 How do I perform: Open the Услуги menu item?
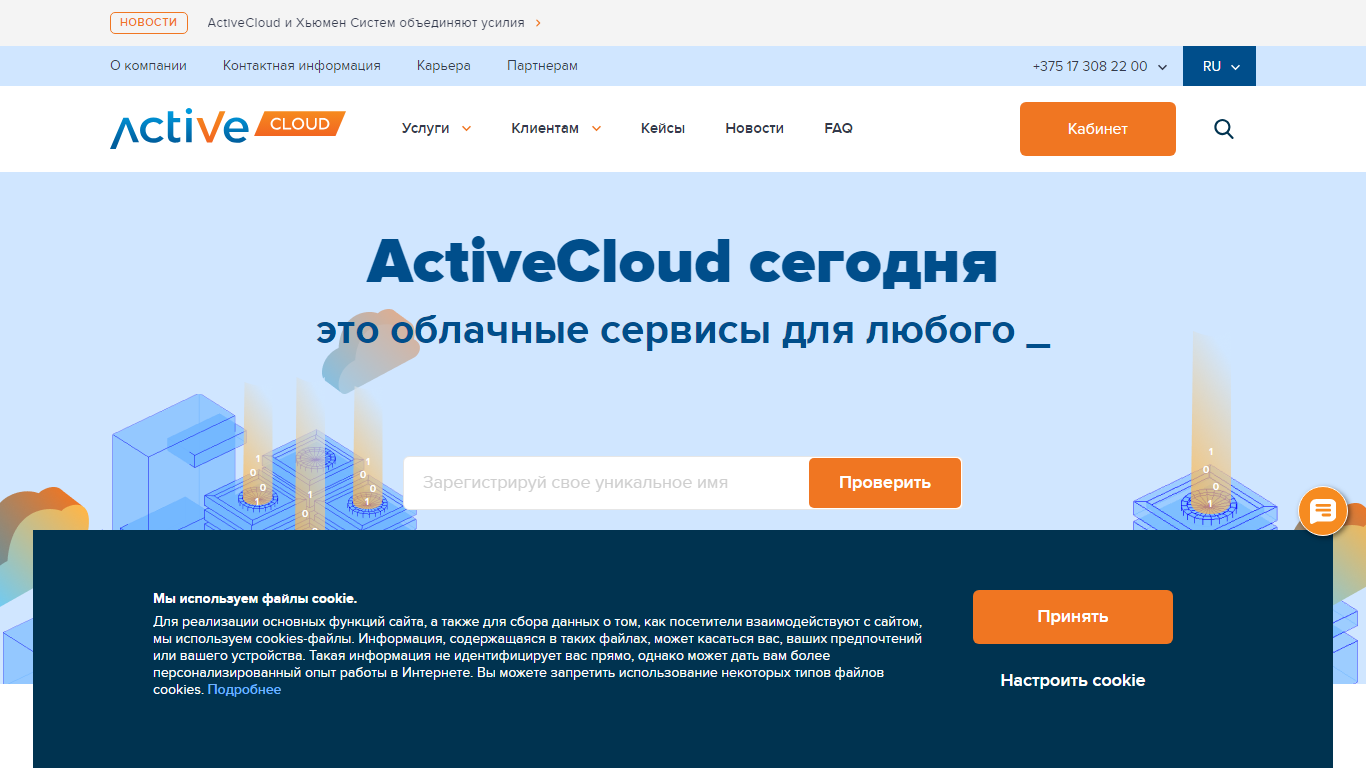pyautogui.click(x=426, y=128)
